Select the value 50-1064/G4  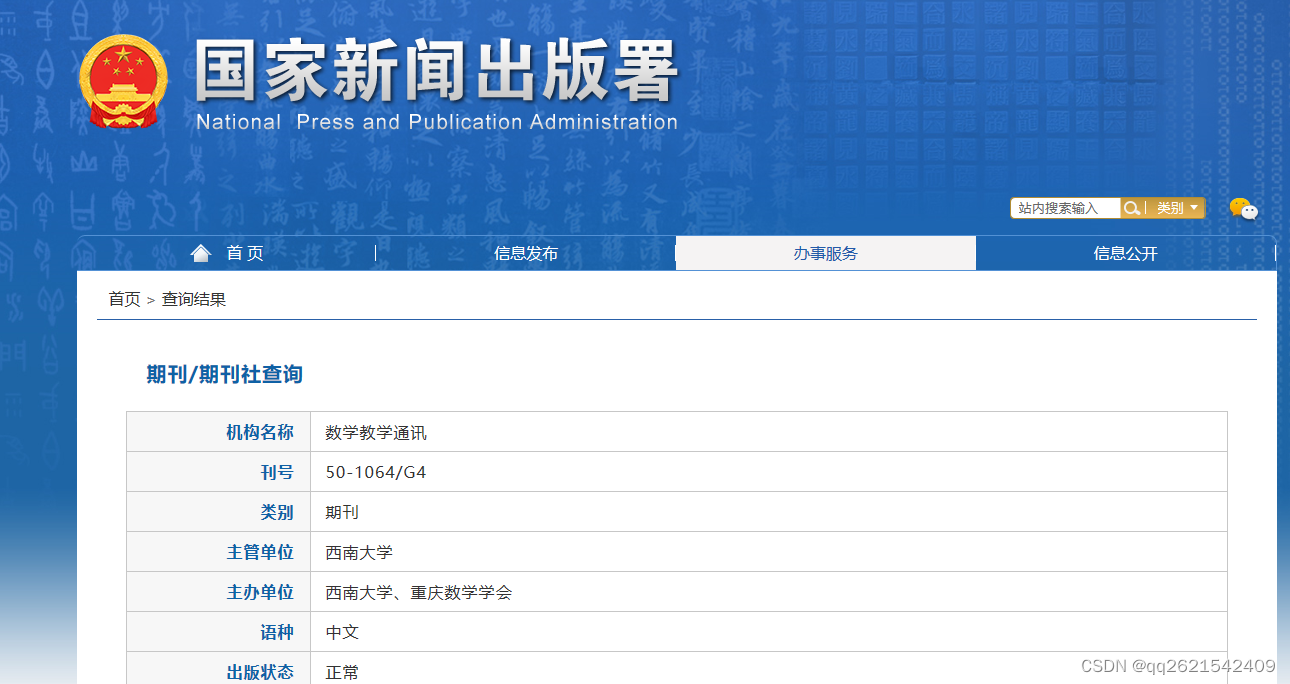[x=376, y=472]
